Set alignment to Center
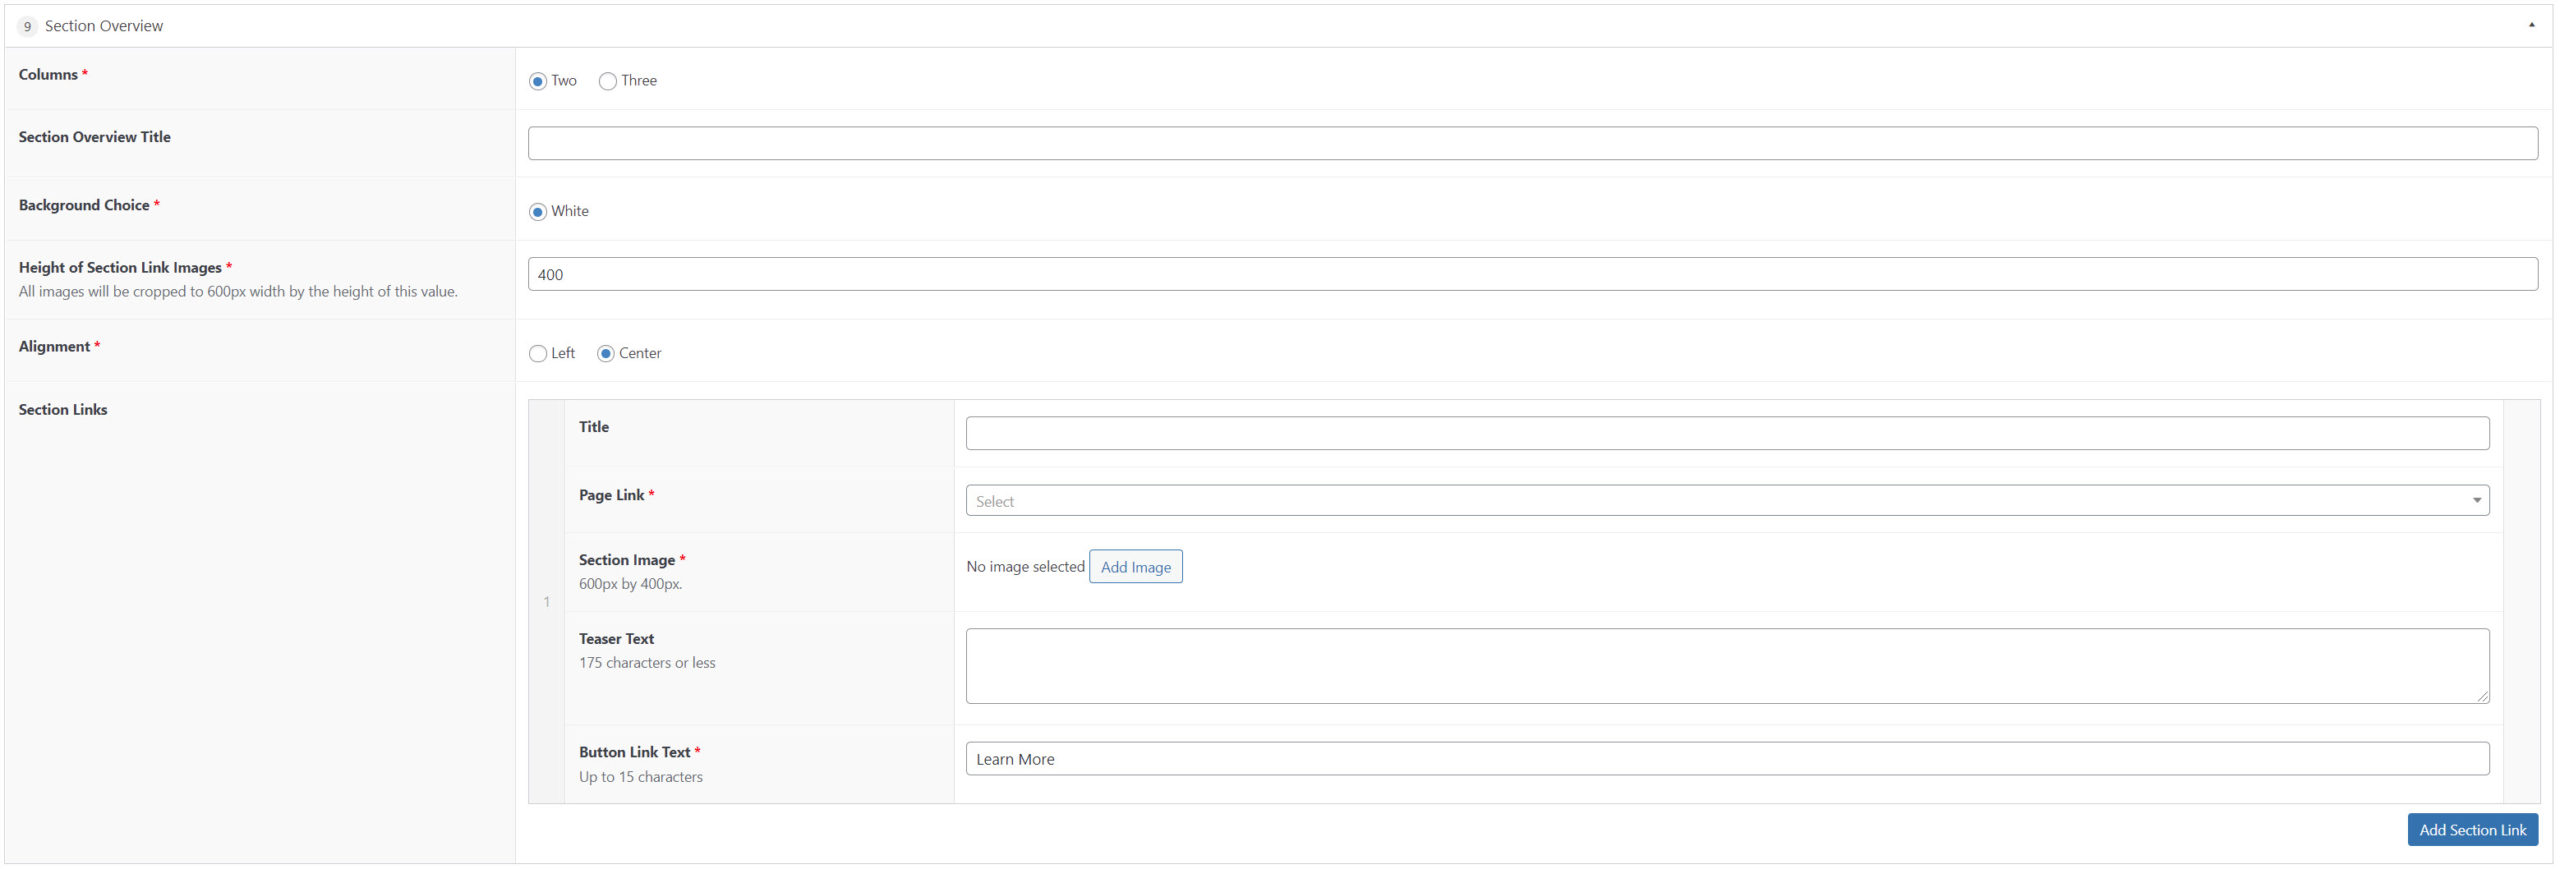This screenshot has width=2560, height=869. point(606,354)
